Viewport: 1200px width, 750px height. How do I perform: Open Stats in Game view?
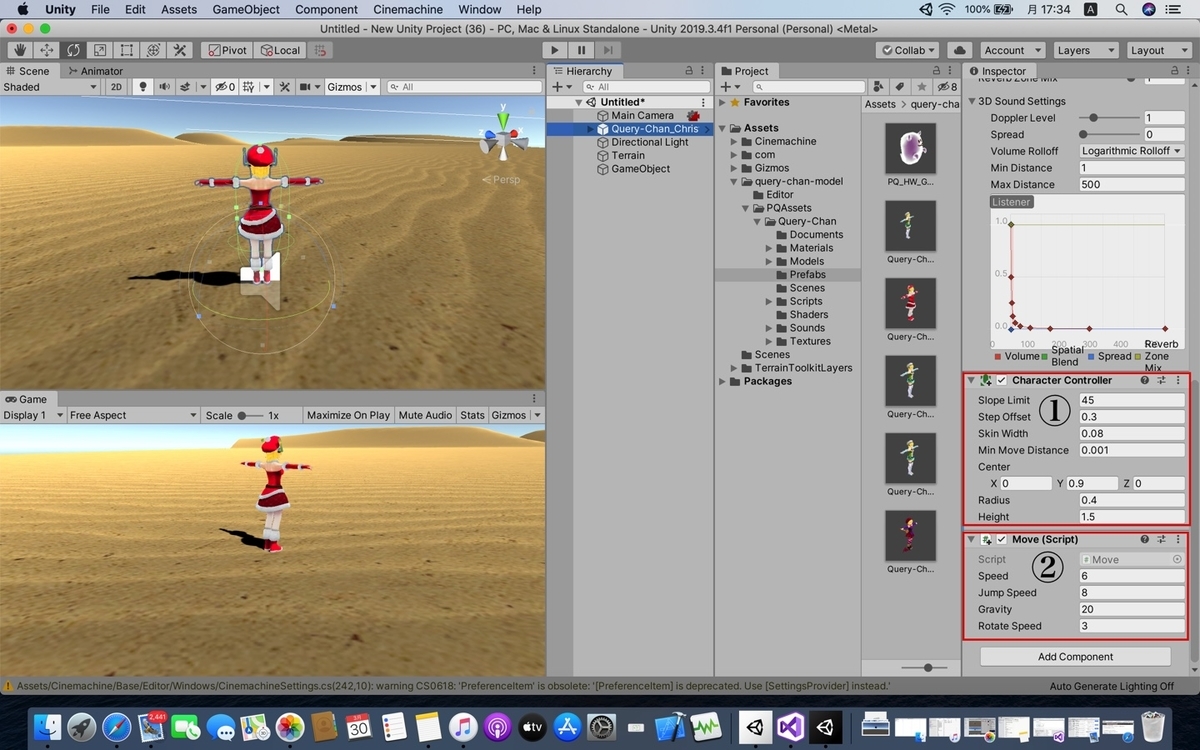tap(472, 415)
